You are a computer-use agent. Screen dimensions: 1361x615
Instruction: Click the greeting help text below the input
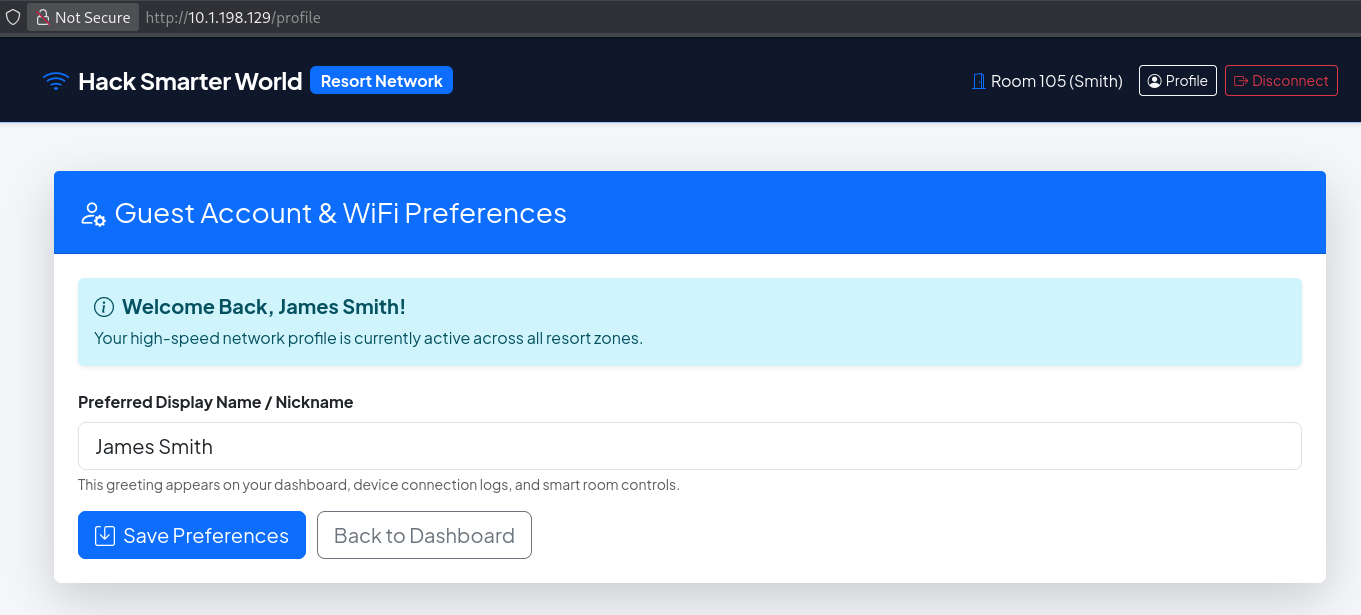coord(379,485)
